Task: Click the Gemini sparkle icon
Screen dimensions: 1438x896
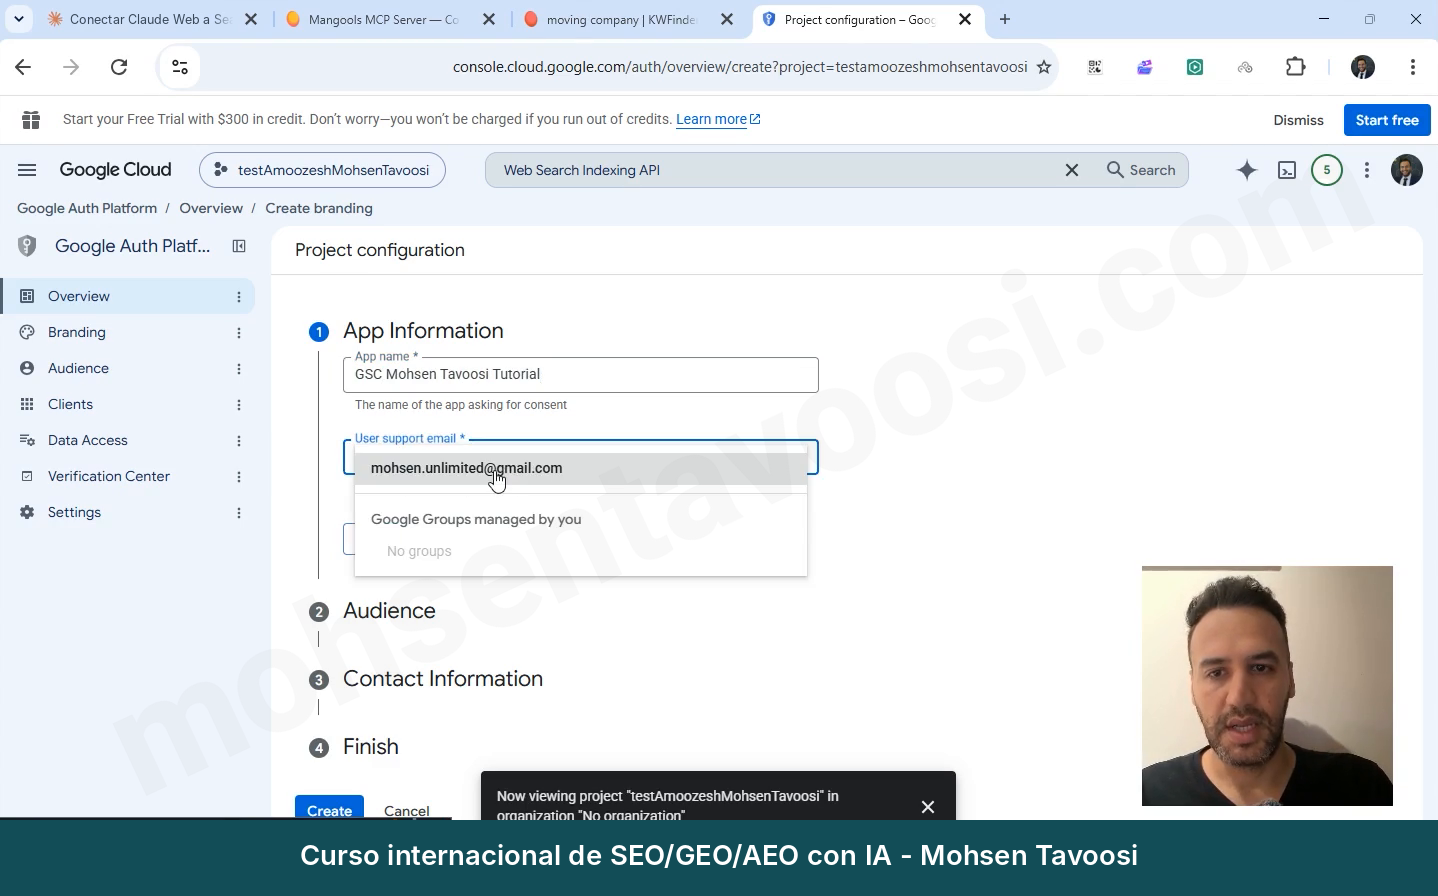Action: [1246, 170]
